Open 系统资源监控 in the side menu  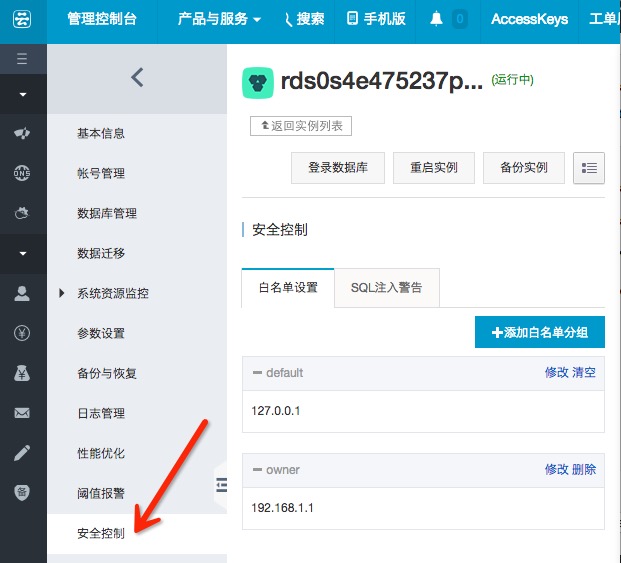pyautogui.click(x=113, y=293)
